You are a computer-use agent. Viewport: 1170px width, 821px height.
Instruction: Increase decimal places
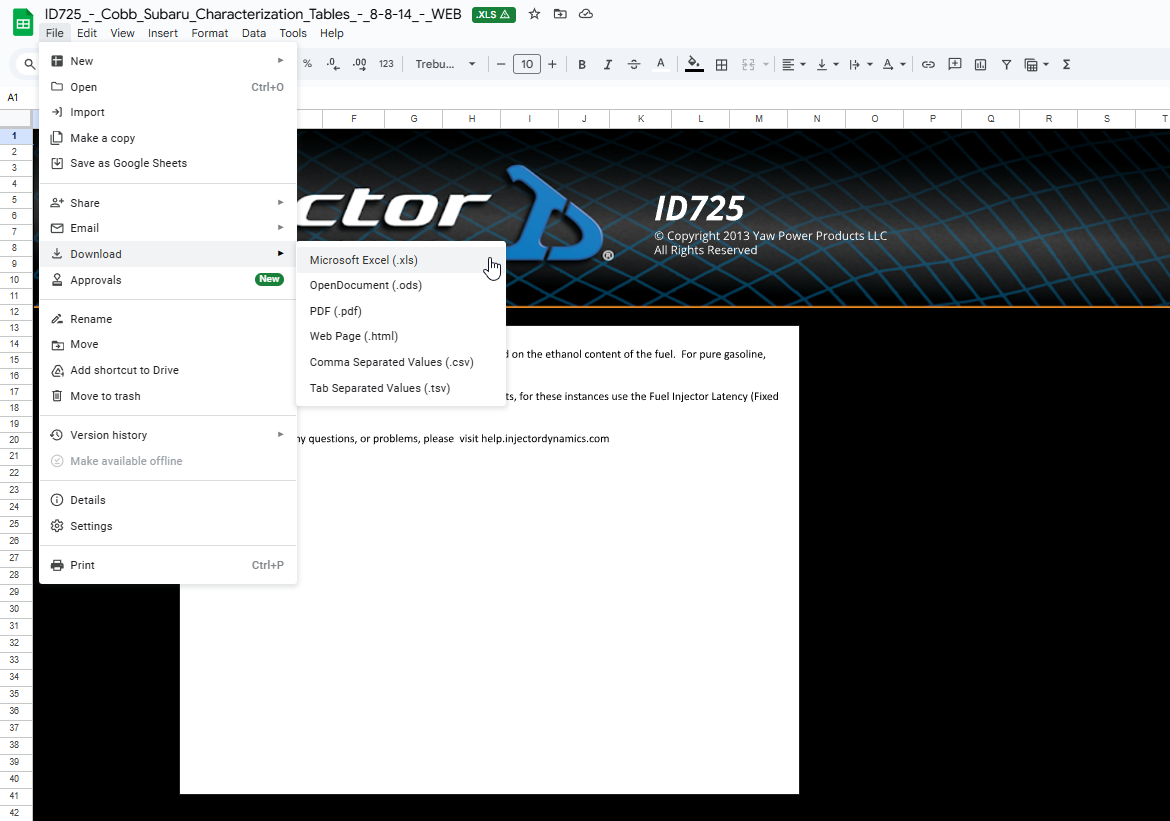(359, 64)
